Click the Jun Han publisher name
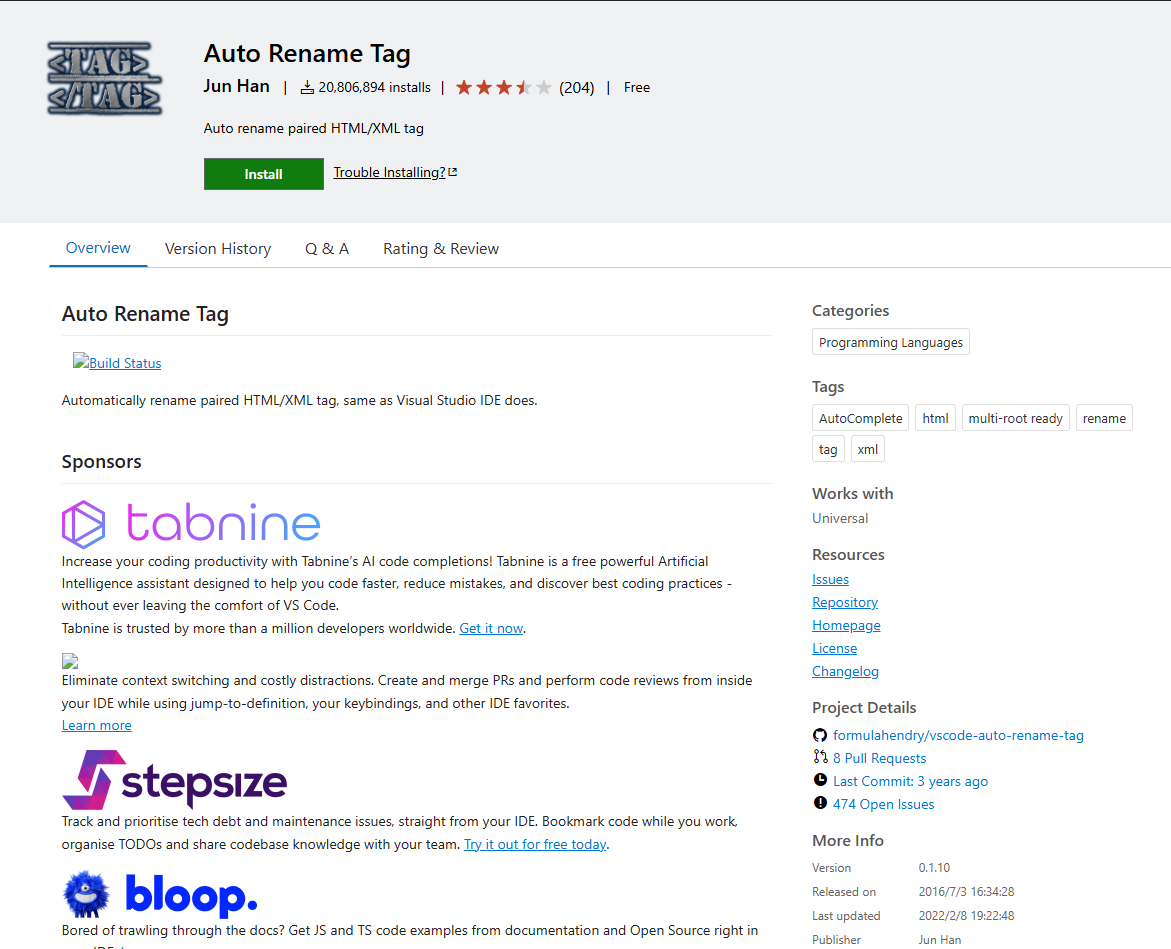 tap(236, 87)
